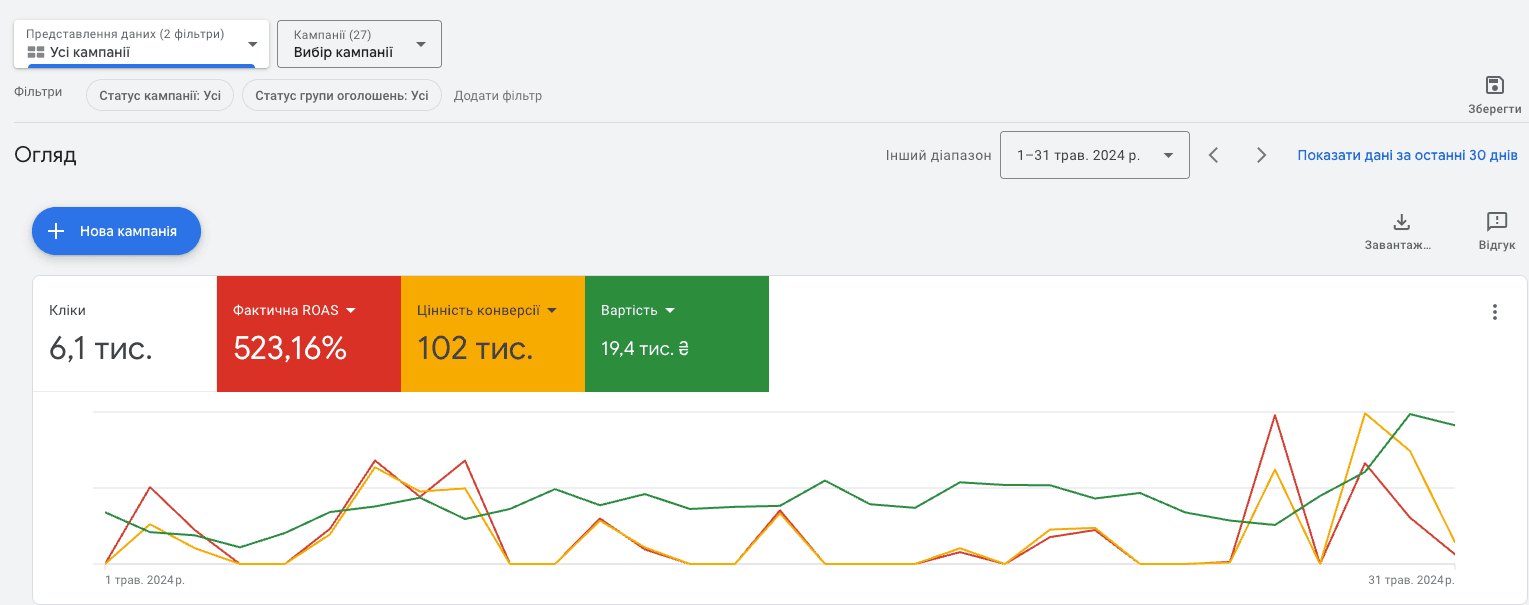
Task: Open the Усі кампанії data view dropdown
Action: [142, 44]
